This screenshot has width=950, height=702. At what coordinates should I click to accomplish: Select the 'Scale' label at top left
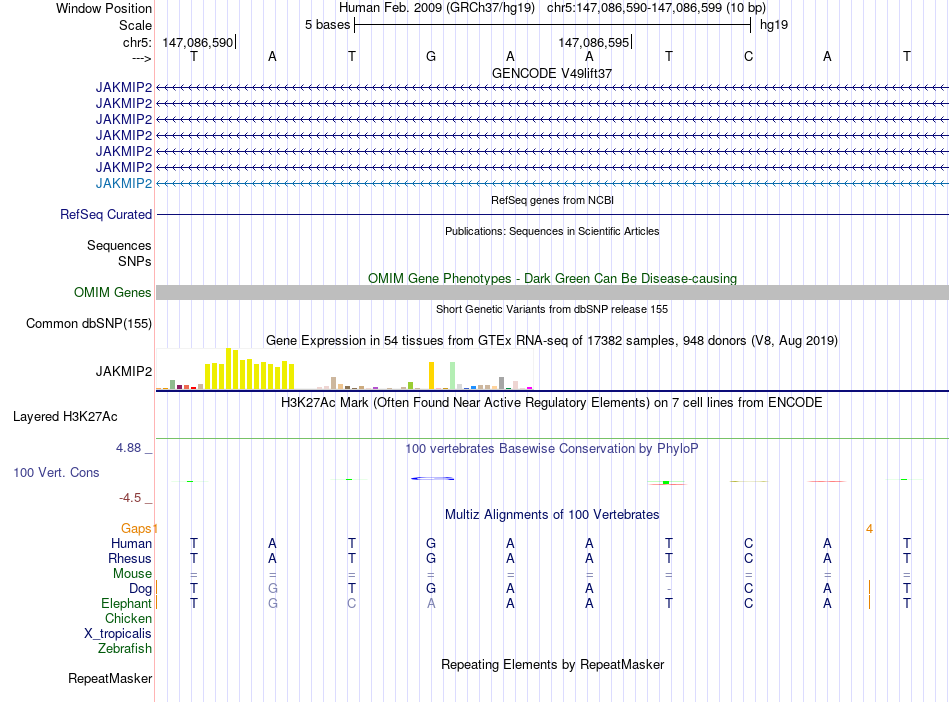point(135,25)
